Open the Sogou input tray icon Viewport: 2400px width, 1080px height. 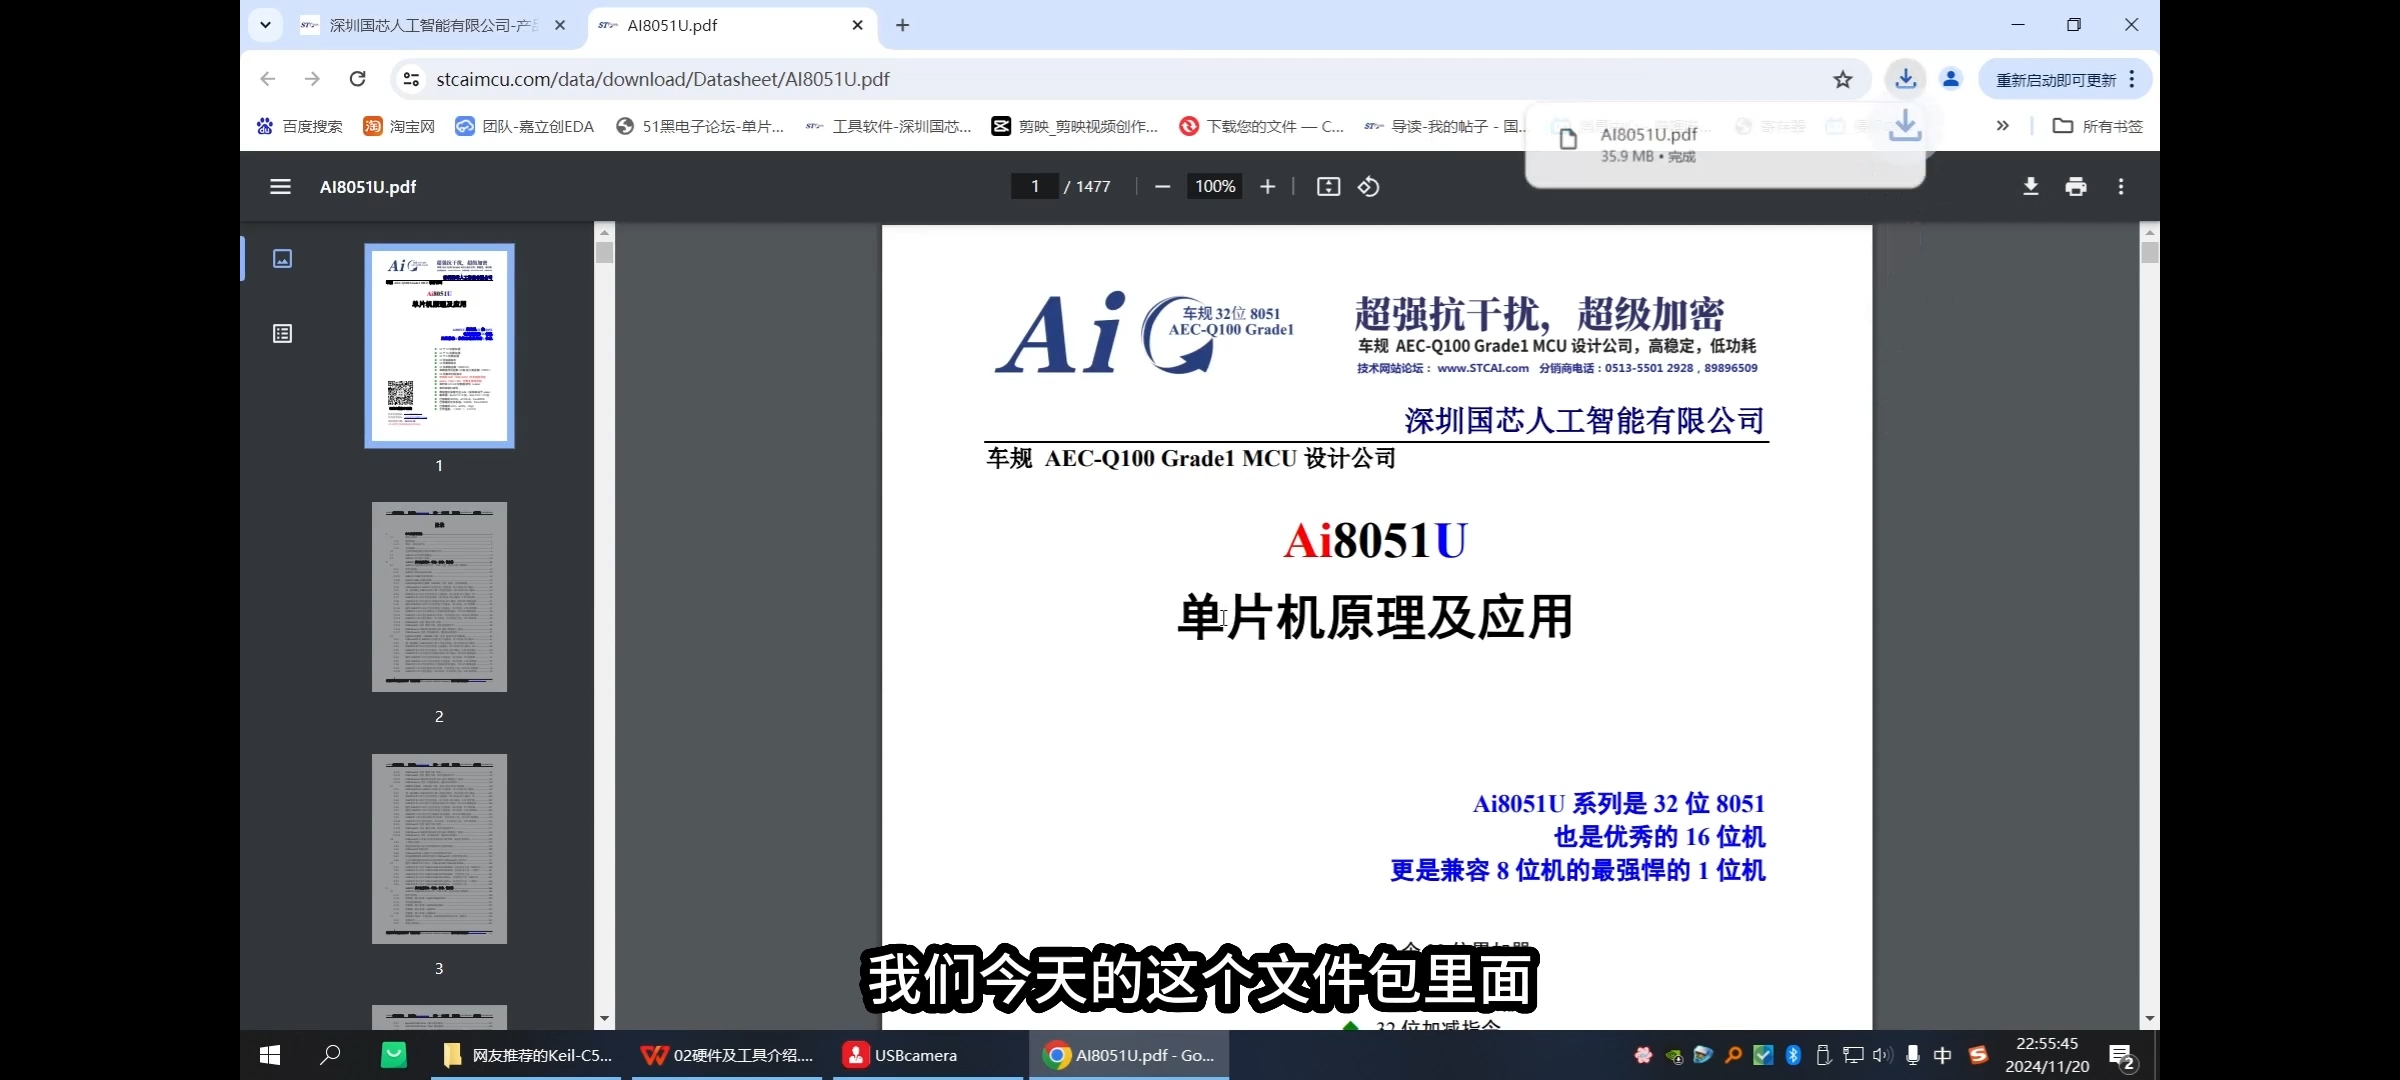(x=1978, y=1055)
